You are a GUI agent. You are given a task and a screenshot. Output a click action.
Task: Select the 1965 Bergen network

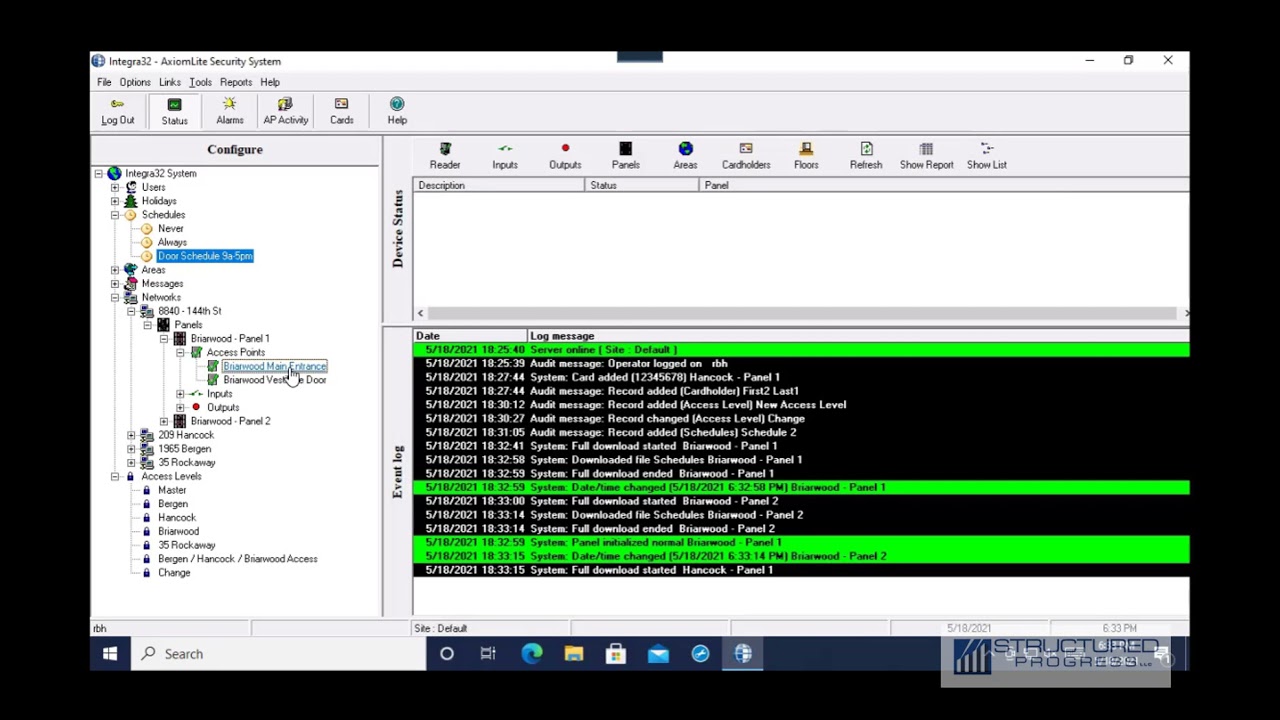coord(184,449)
